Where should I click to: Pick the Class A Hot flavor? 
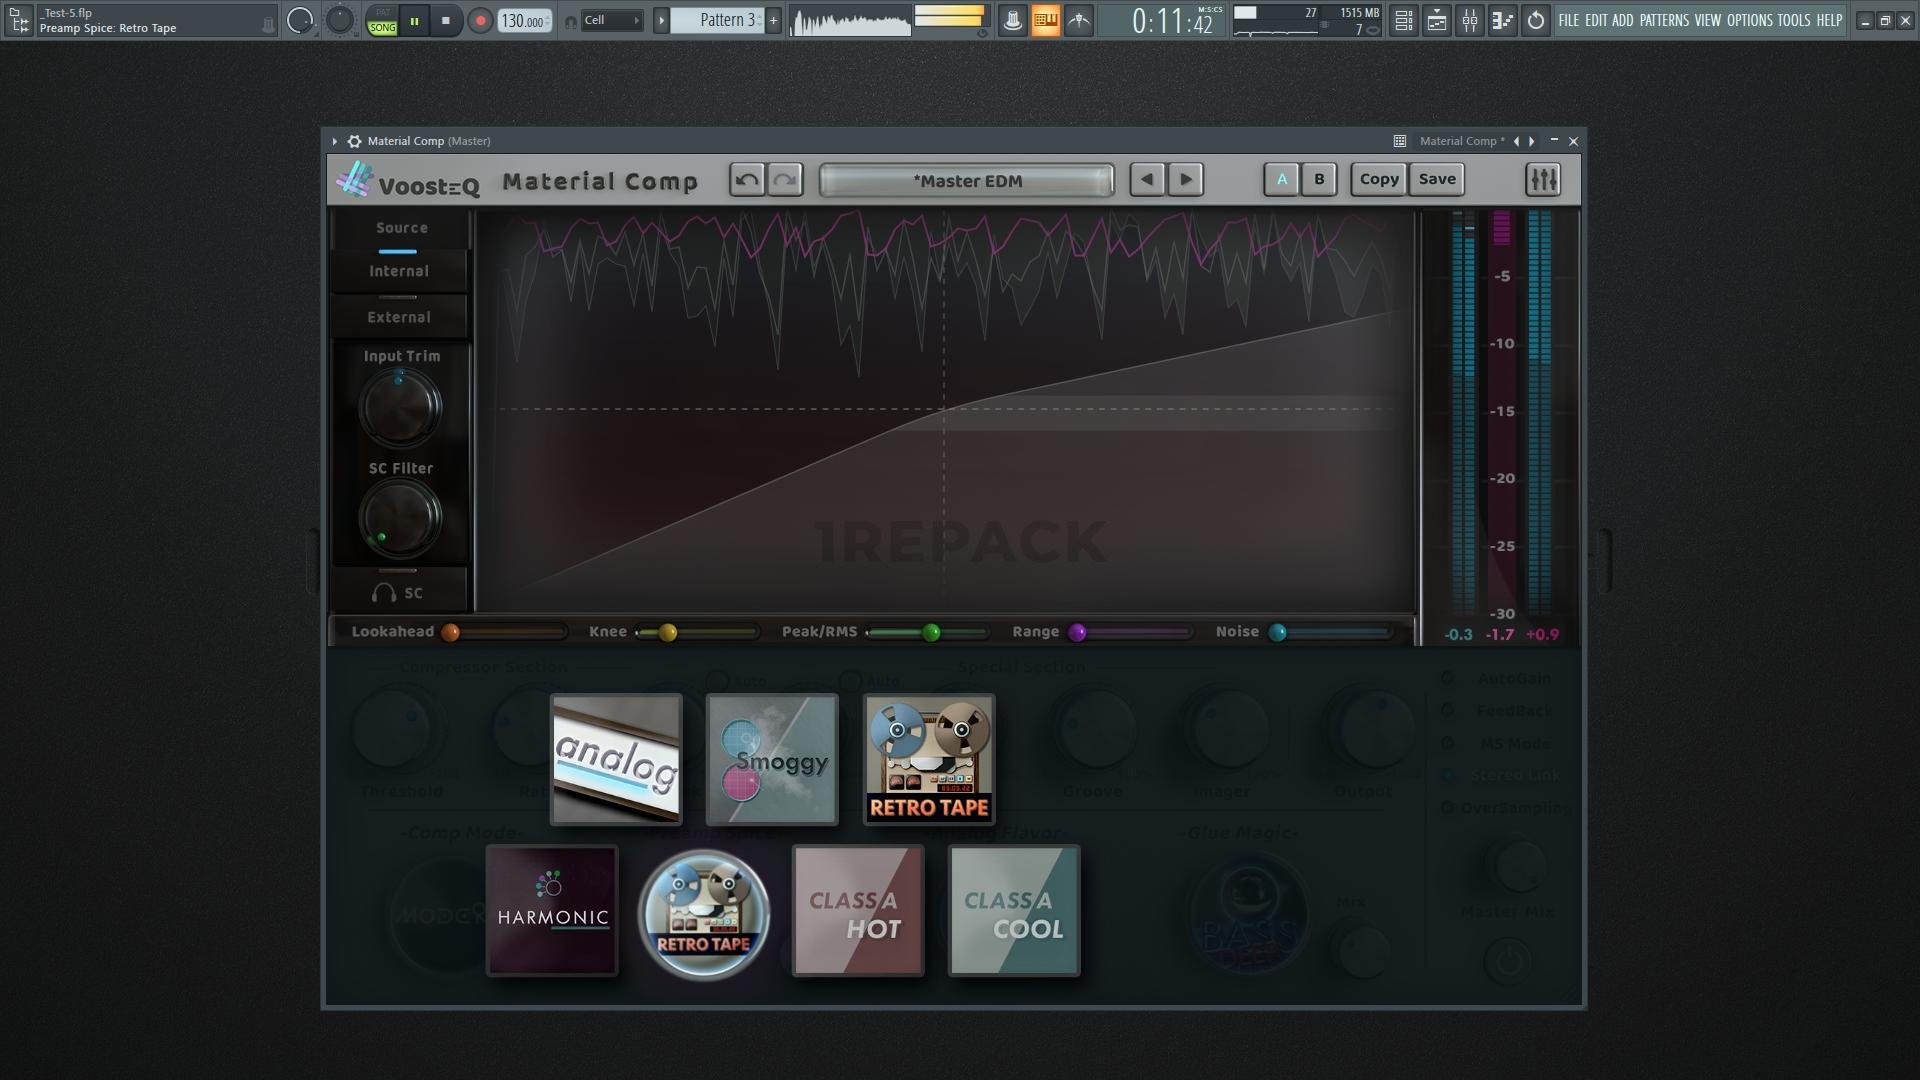coord(858,911)
